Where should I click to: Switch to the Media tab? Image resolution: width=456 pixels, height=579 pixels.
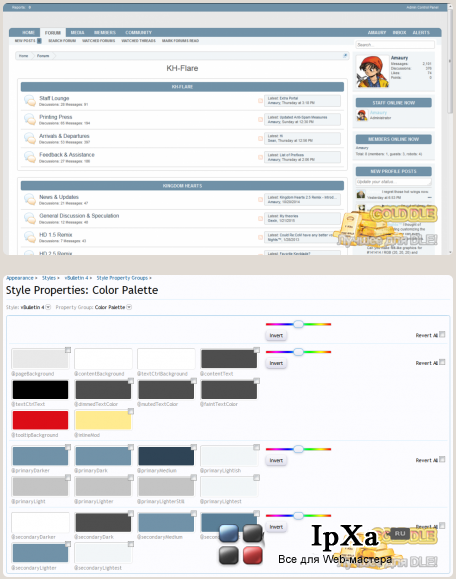78,32
